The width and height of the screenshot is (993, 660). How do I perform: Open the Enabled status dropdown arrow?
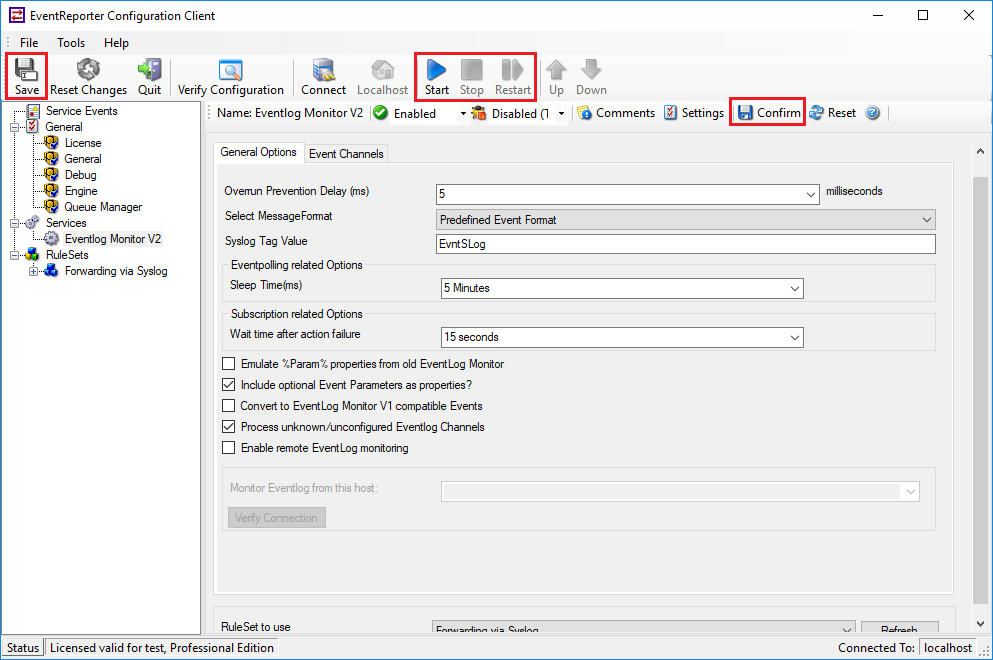coord(463,113)
